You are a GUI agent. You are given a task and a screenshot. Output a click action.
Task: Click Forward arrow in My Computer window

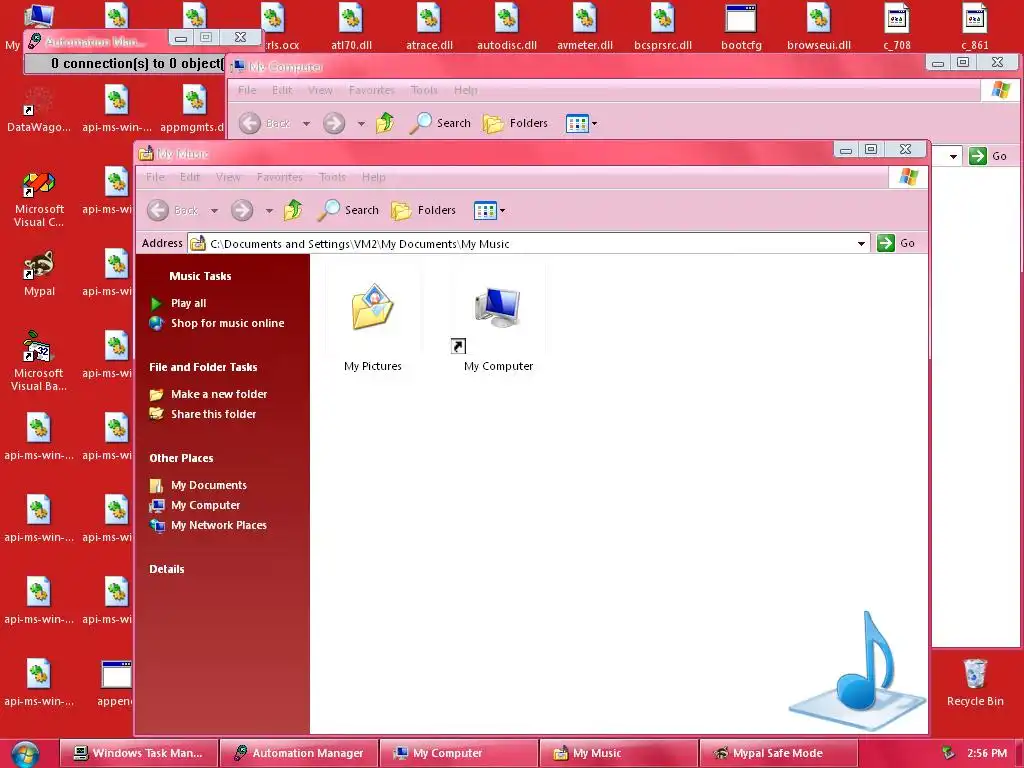click(334, 123)
